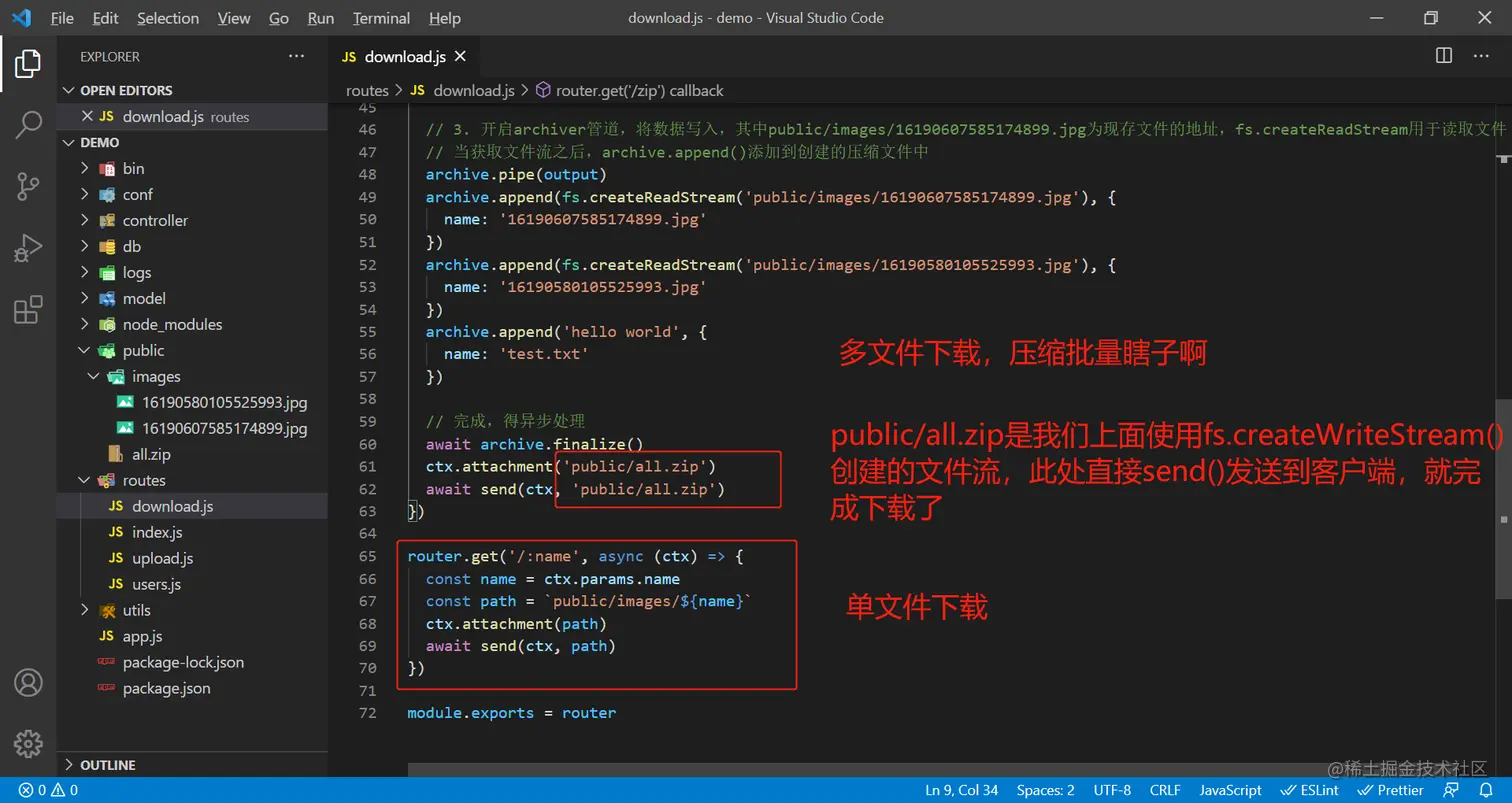1512x803 pixels.
Task: Open package.json file
Action: 192,688
